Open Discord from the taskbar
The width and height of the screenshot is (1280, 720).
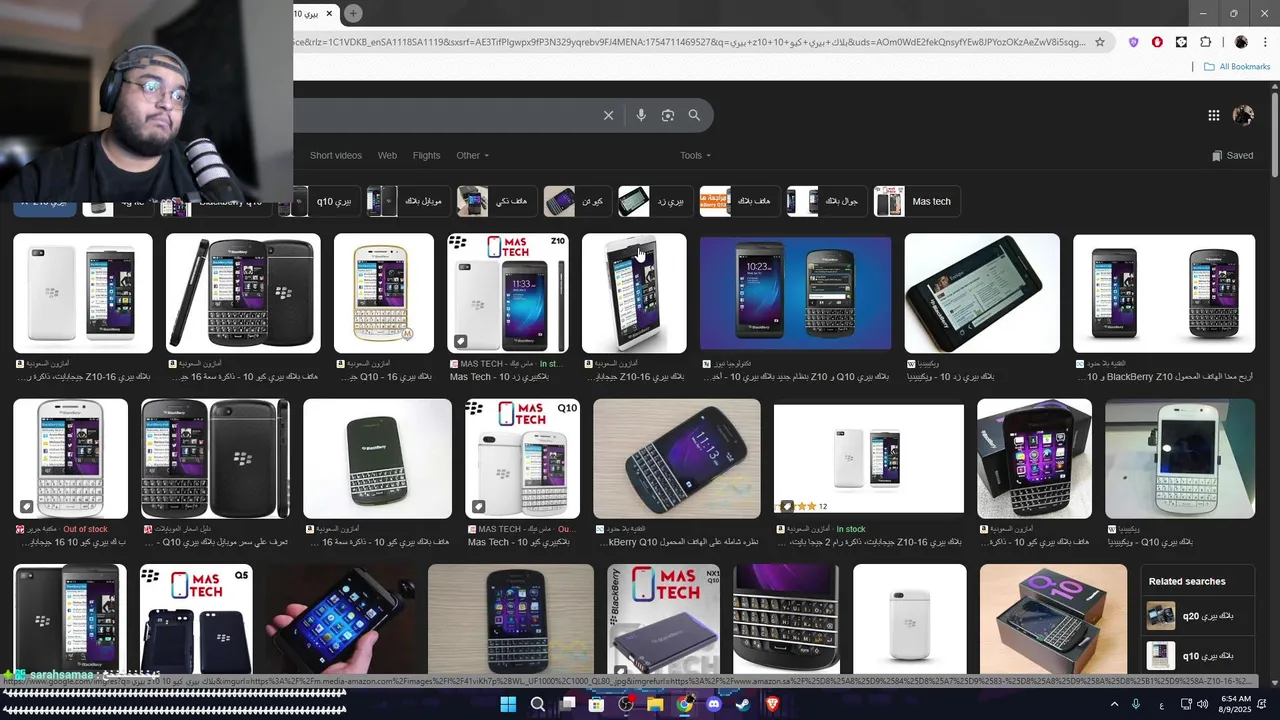click(714, 704)
